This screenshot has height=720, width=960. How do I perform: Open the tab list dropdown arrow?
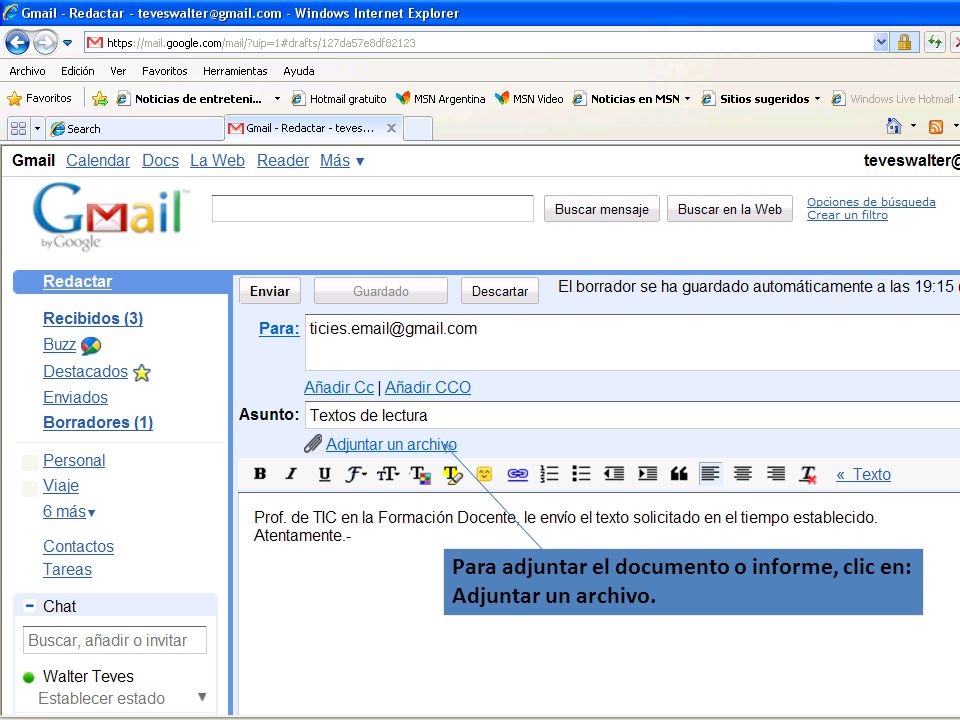point(37,129)
